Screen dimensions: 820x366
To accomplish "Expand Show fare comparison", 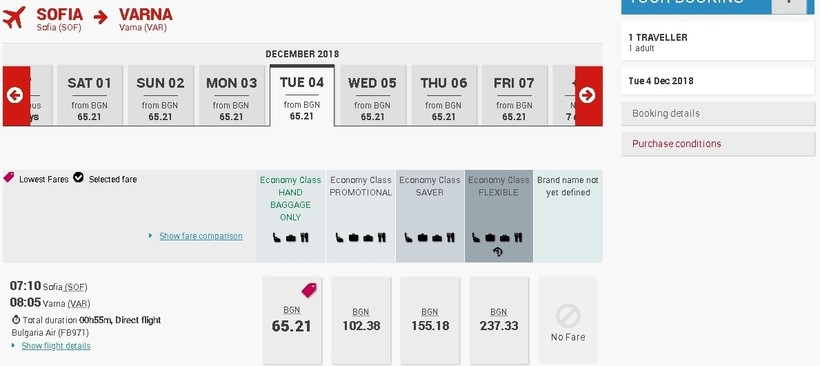I will 201,236.
